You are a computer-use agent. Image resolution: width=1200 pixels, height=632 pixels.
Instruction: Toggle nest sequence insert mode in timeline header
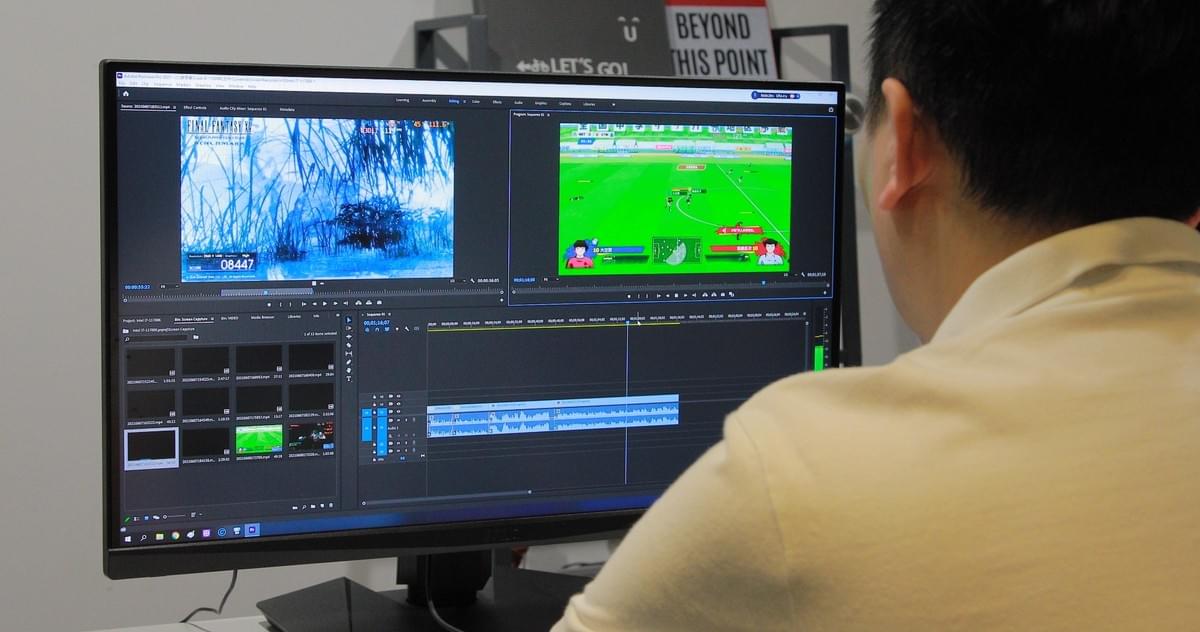pyautogui.click(x=365, y=330)
